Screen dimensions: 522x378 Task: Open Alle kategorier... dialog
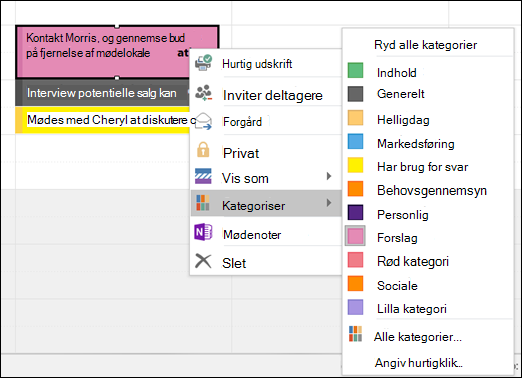[x=418, y=337]
